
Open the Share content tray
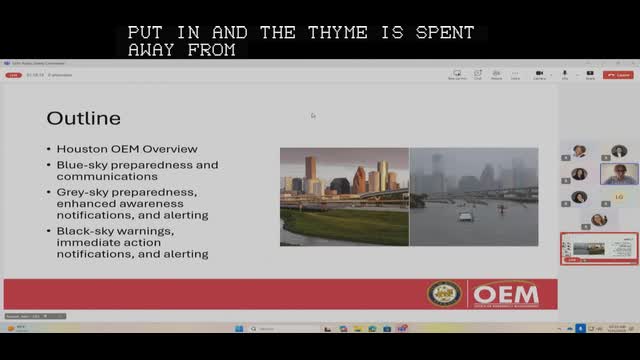coord(590,75)
